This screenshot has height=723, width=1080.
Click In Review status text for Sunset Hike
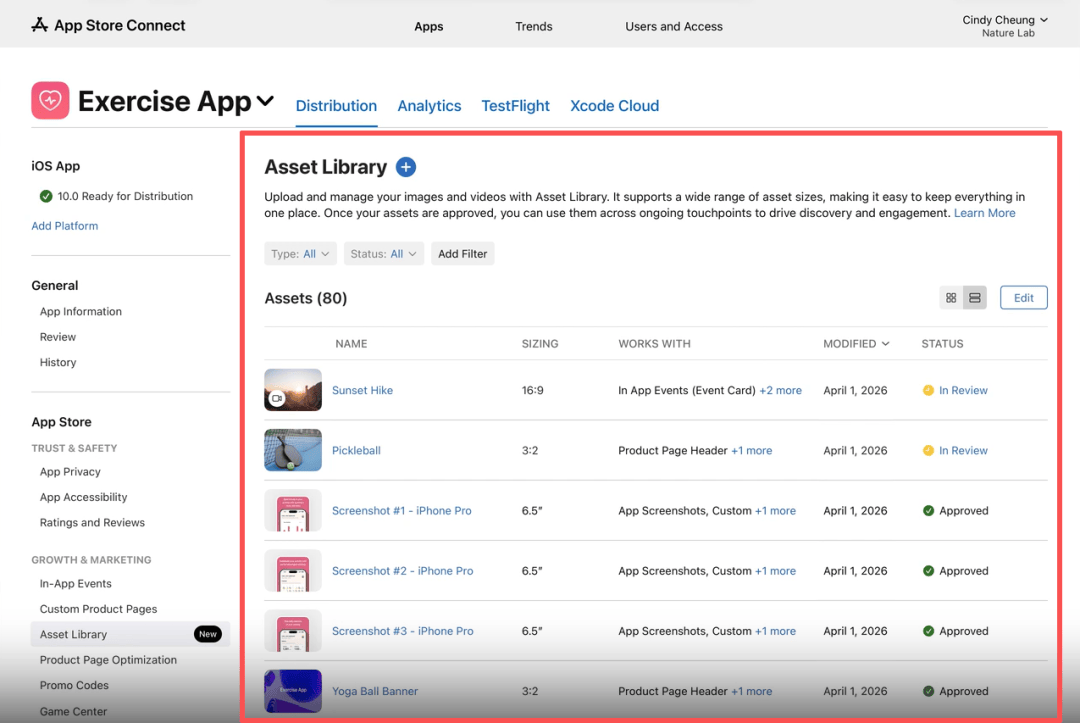pos(963,390)
